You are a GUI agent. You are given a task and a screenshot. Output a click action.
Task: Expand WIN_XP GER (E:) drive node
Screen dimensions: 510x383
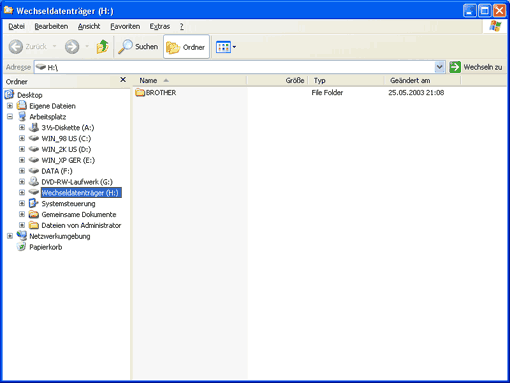[22, 160]
